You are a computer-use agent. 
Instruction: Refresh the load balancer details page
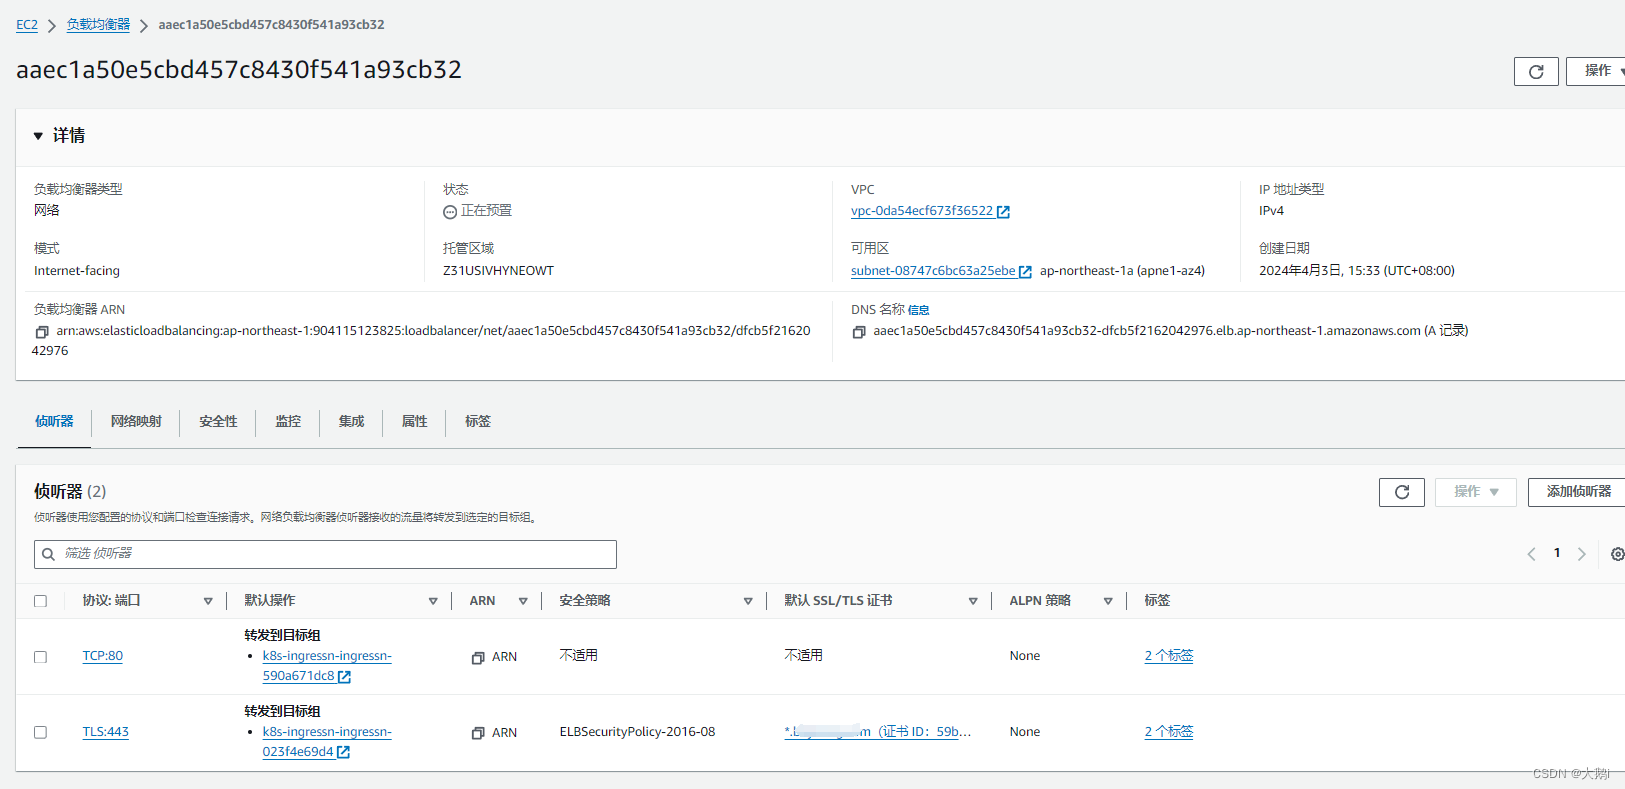[1536, 72]
